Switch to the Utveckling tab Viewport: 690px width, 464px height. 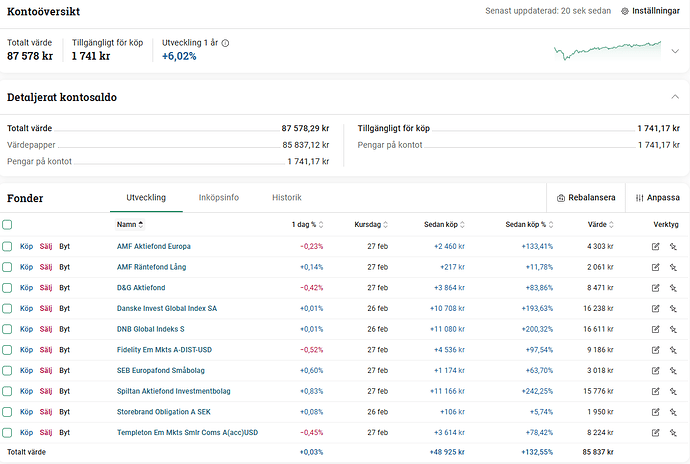(x=146, y=198)
